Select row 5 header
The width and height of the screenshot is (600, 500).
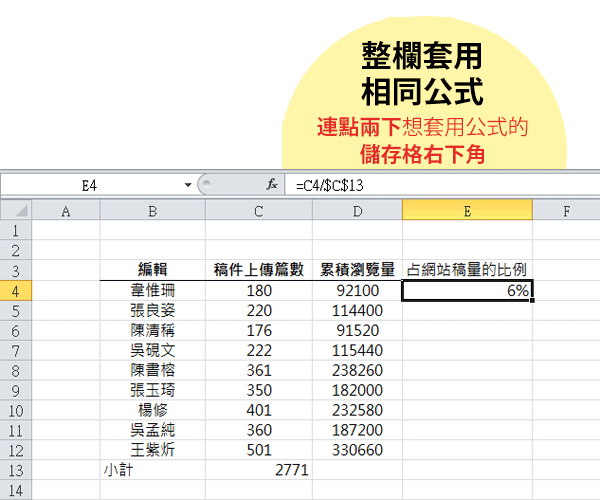(16, 311)
